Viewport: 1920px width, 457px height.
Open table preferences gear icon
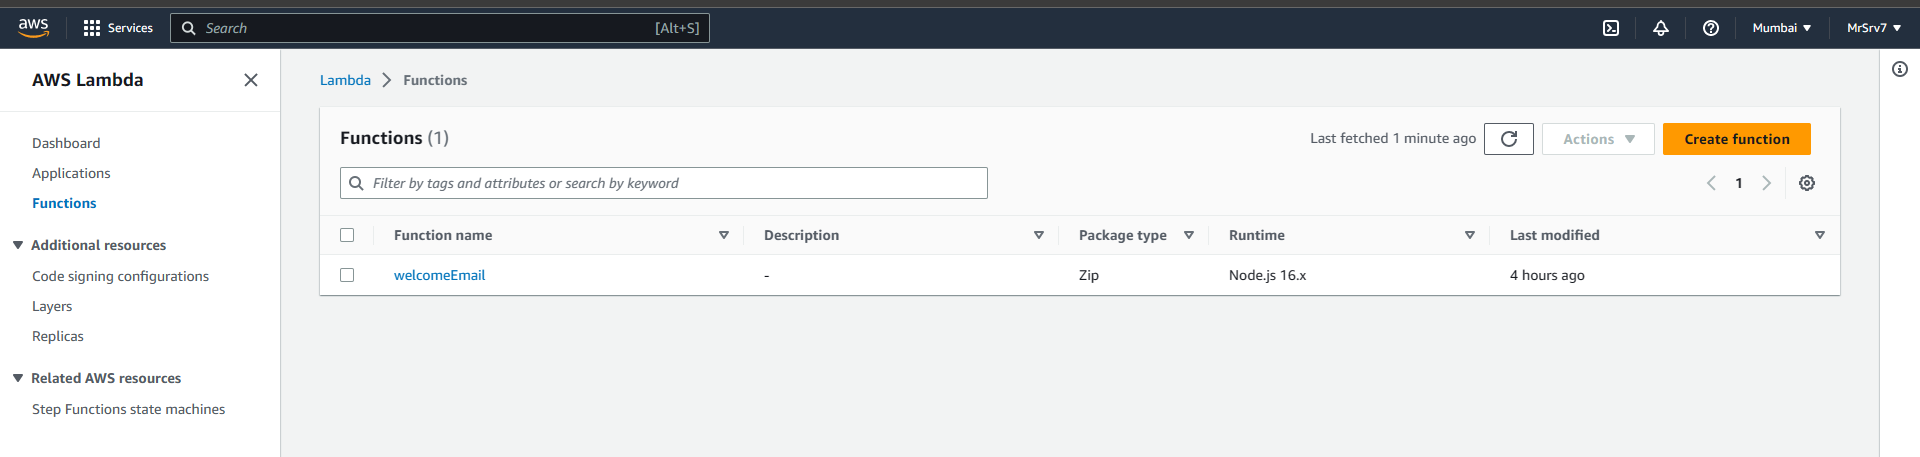tap(1807, 183)
